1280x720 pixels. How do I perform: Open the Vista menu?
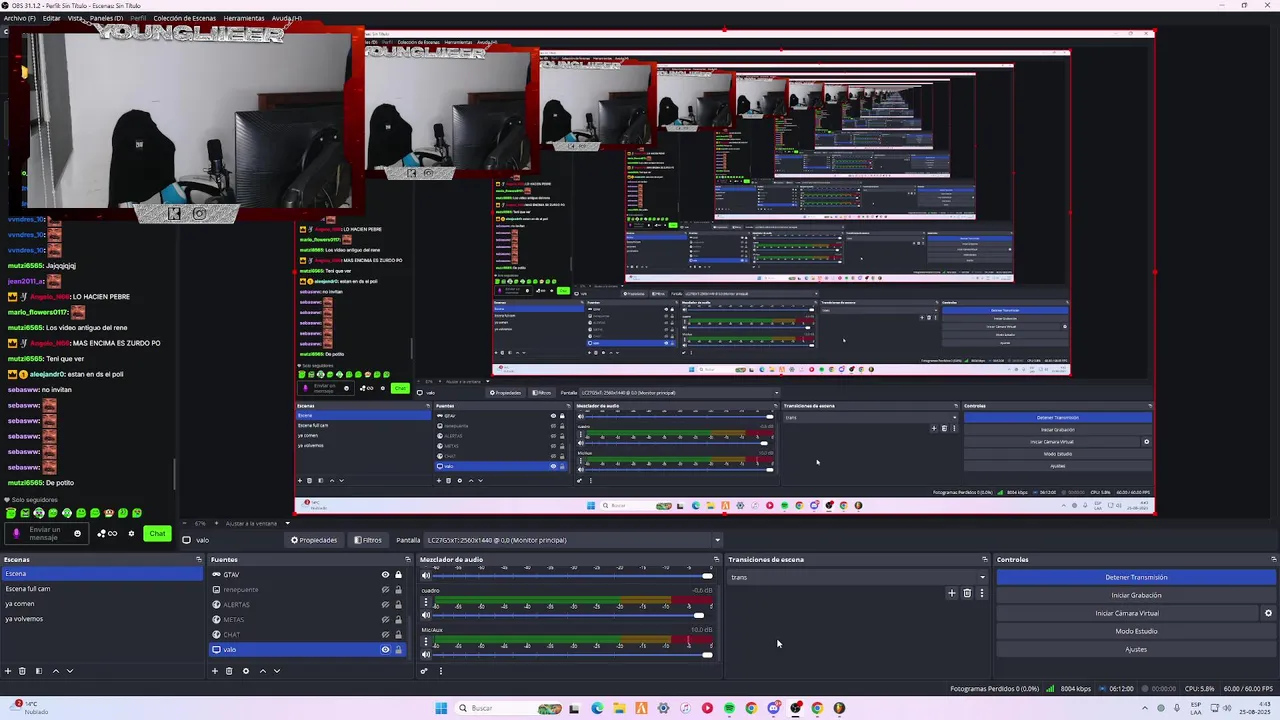point(76,18)
